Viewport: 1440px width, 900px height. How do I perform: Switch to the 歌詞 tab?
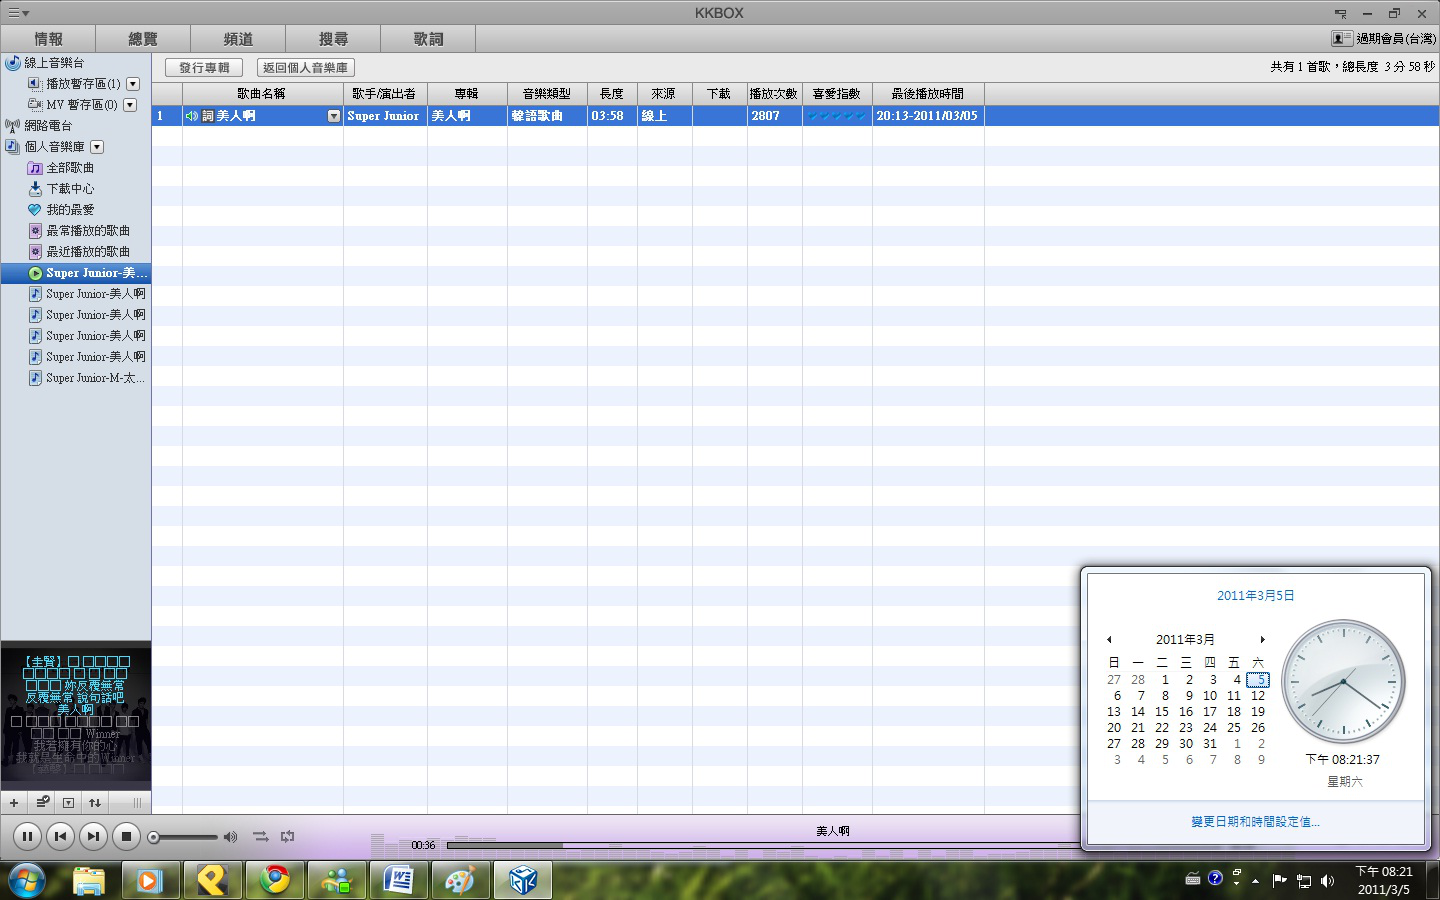point(428,39)
